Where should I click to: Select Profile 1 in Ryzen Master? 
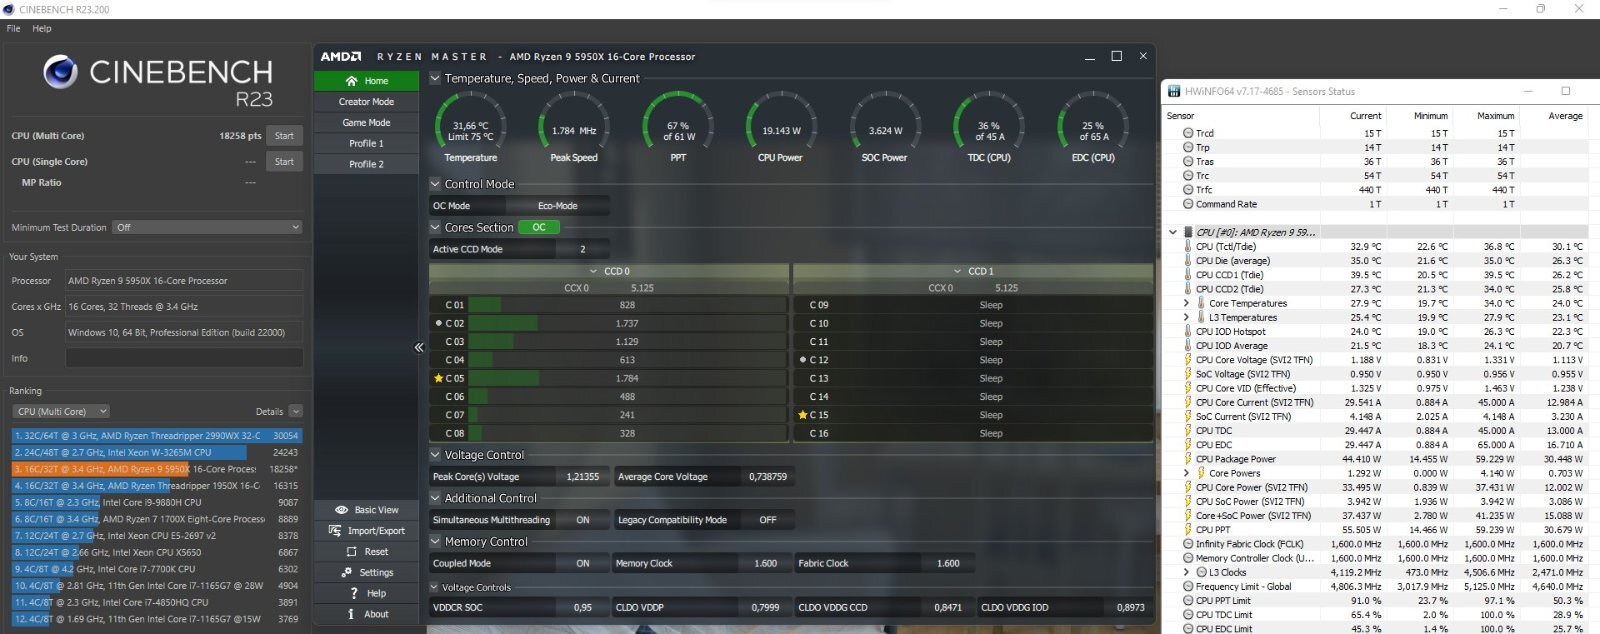[366, 144]
